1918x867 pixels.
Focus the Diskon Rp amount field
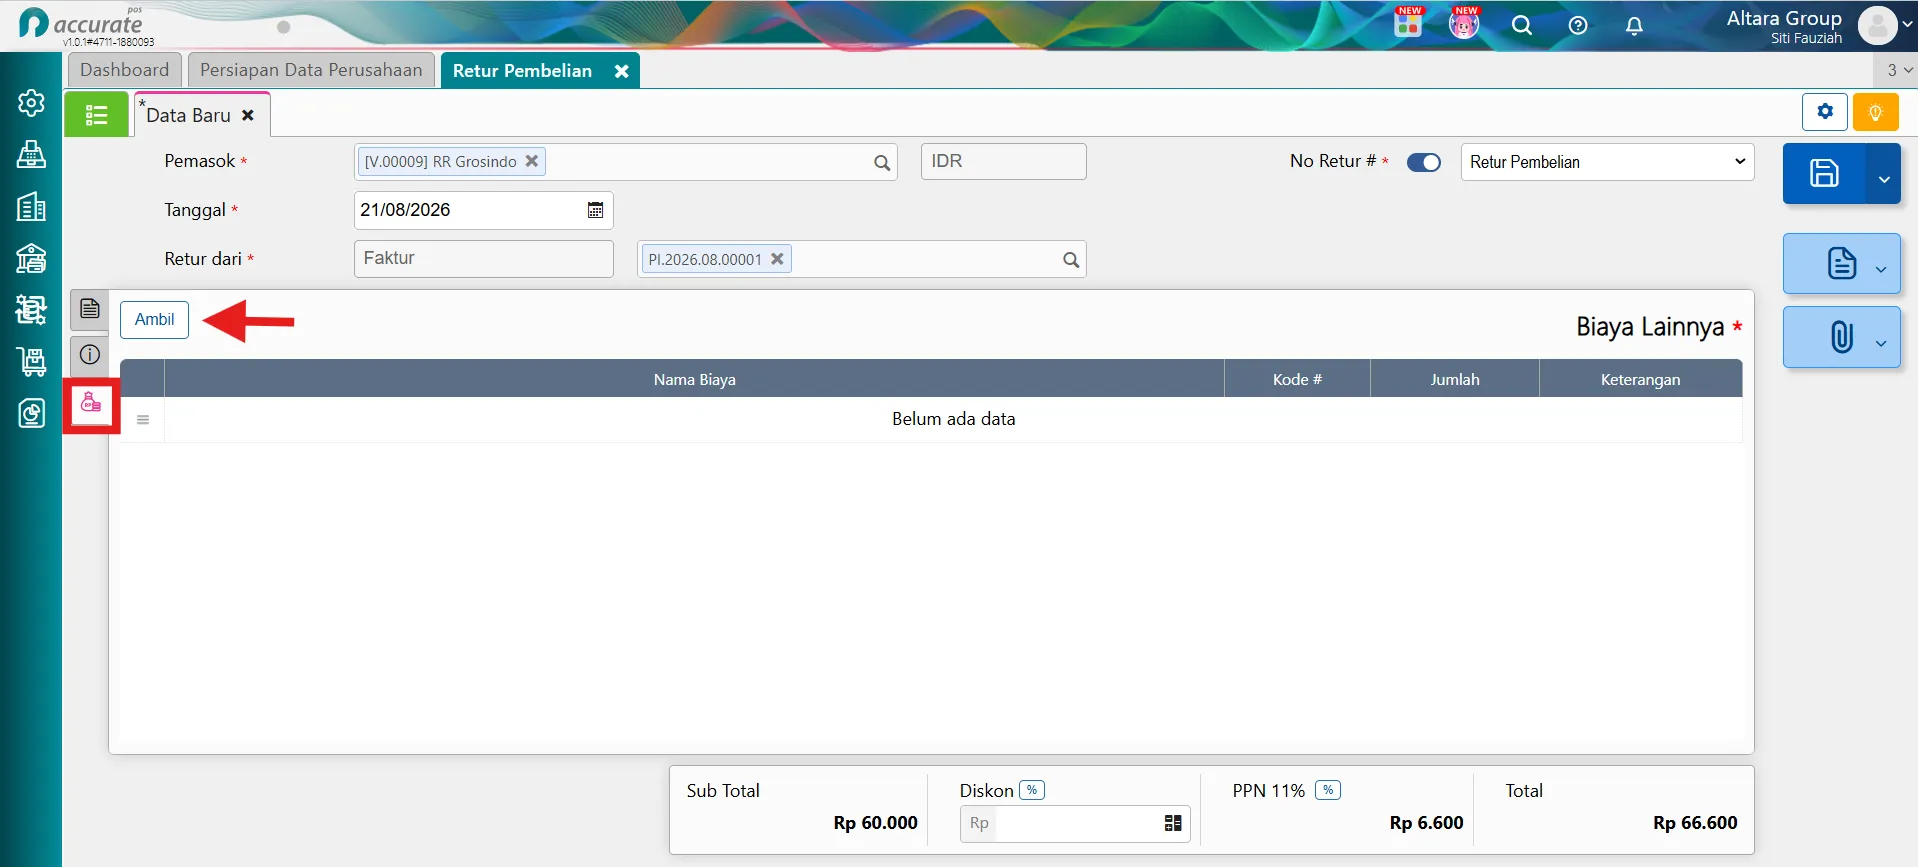(x=1075, y=823)
